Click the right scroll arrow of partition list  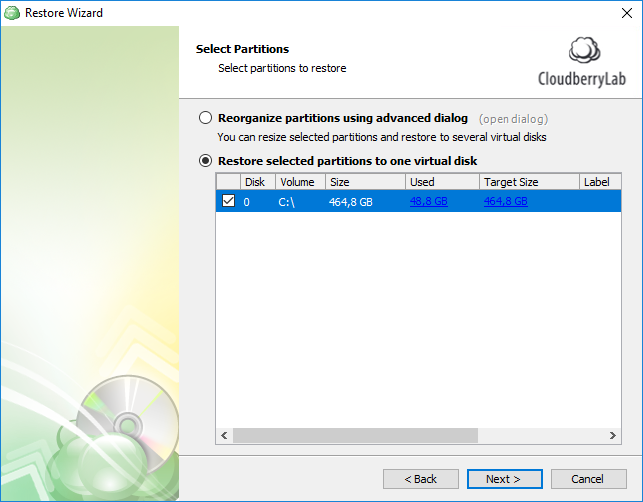(613, 436)
